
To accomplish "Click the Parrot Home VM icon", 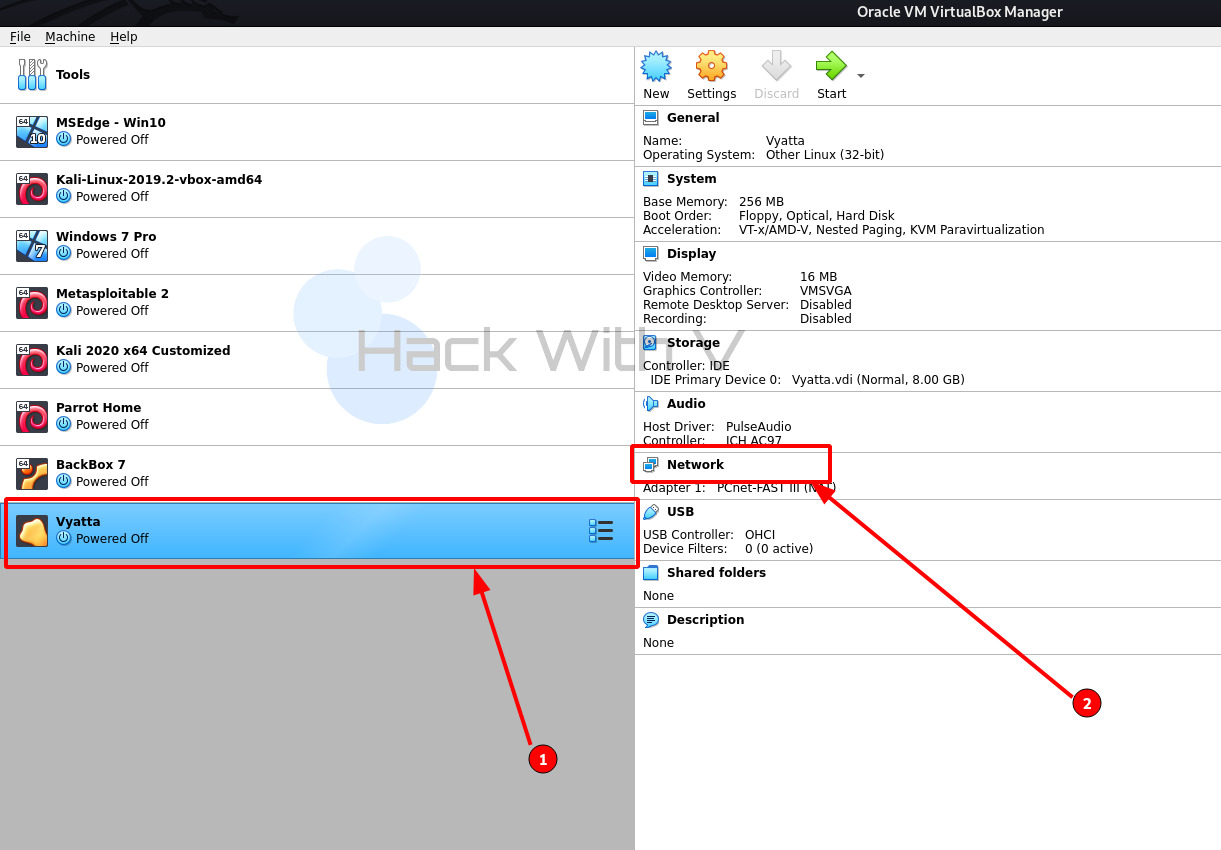I will click(32, 417).
